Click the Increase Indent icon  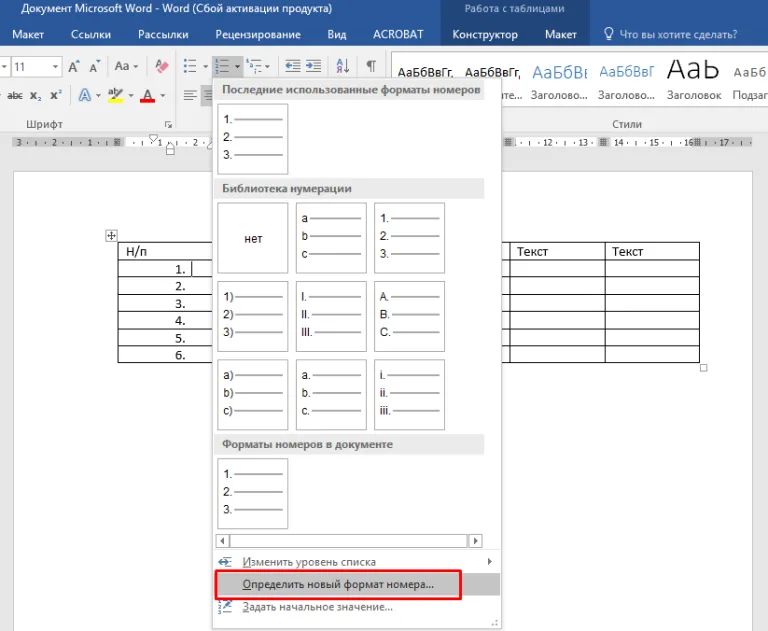coord(313,66)
